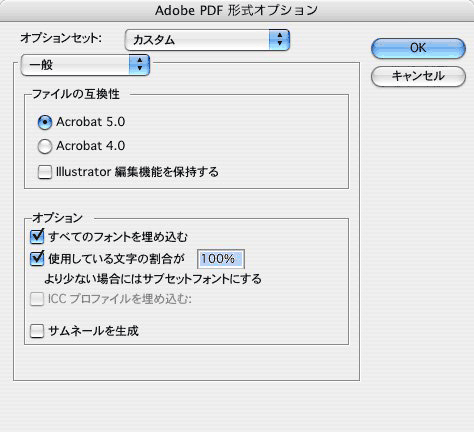Click the OK button
474x432 pixels.
[x=418, y=48]
